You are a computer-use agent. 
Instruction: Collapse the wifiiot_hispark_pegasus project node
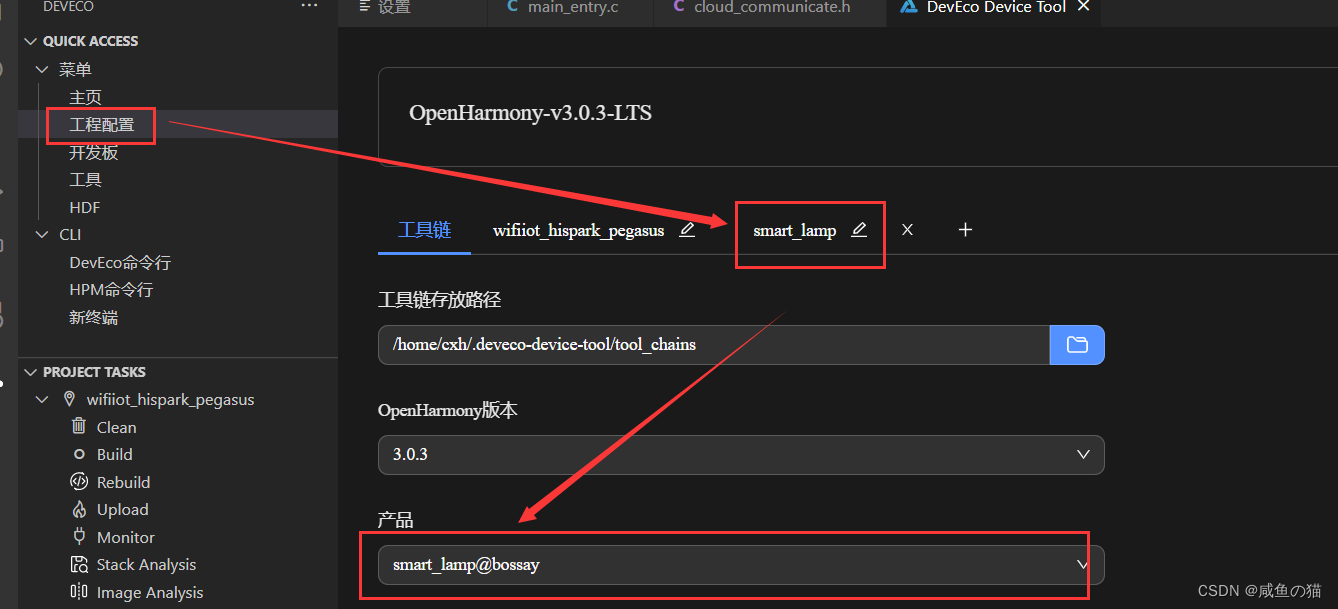42,400
